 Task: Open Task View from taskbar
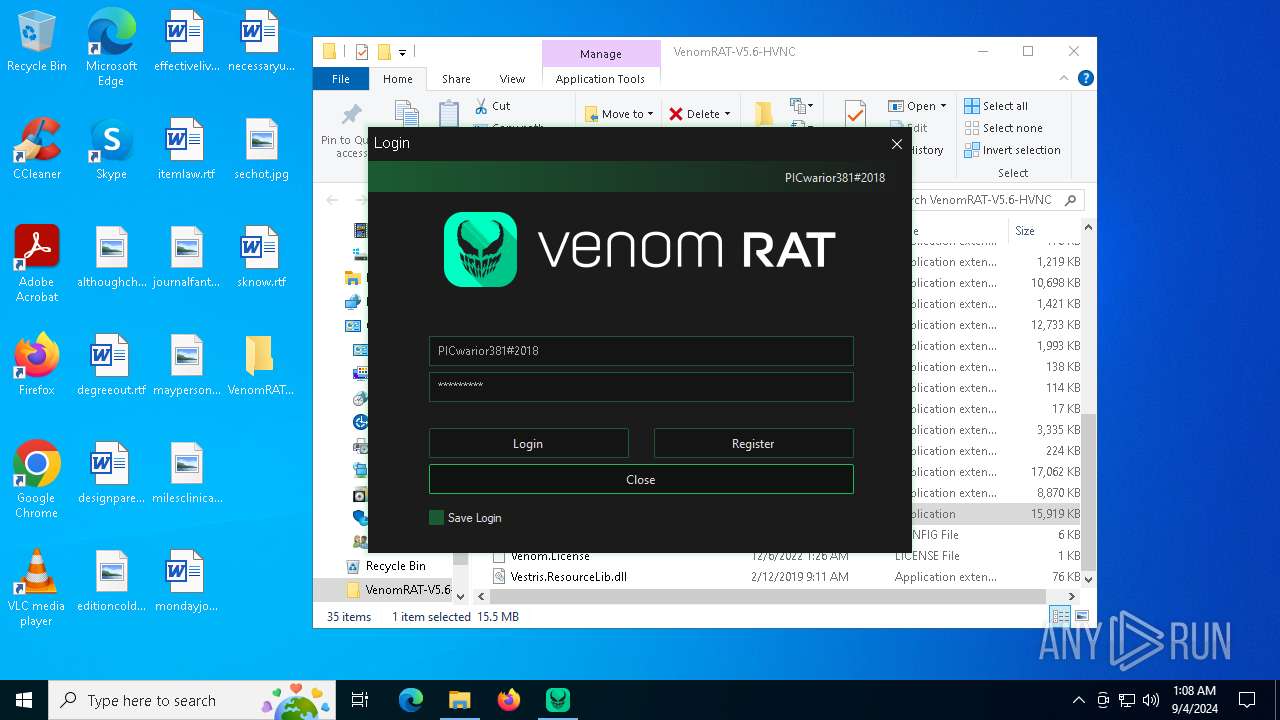pyautogui.click(x=360, y=700)
